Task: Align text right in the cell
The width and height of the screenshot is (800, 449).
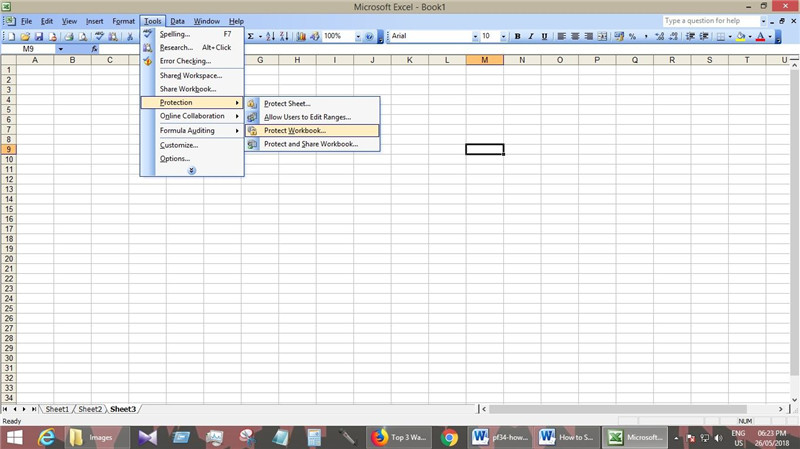Action: tap(589, 36)
